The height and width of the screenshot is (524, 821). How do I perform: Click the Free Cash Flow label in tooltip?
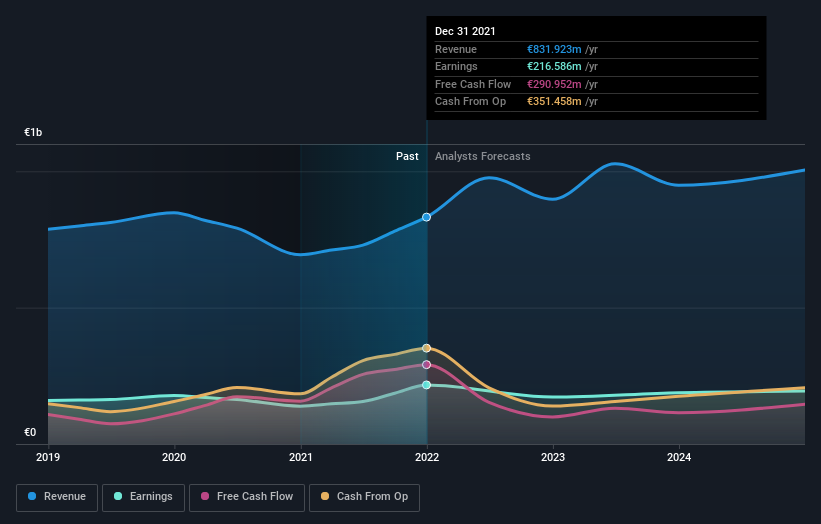point(473,84)
